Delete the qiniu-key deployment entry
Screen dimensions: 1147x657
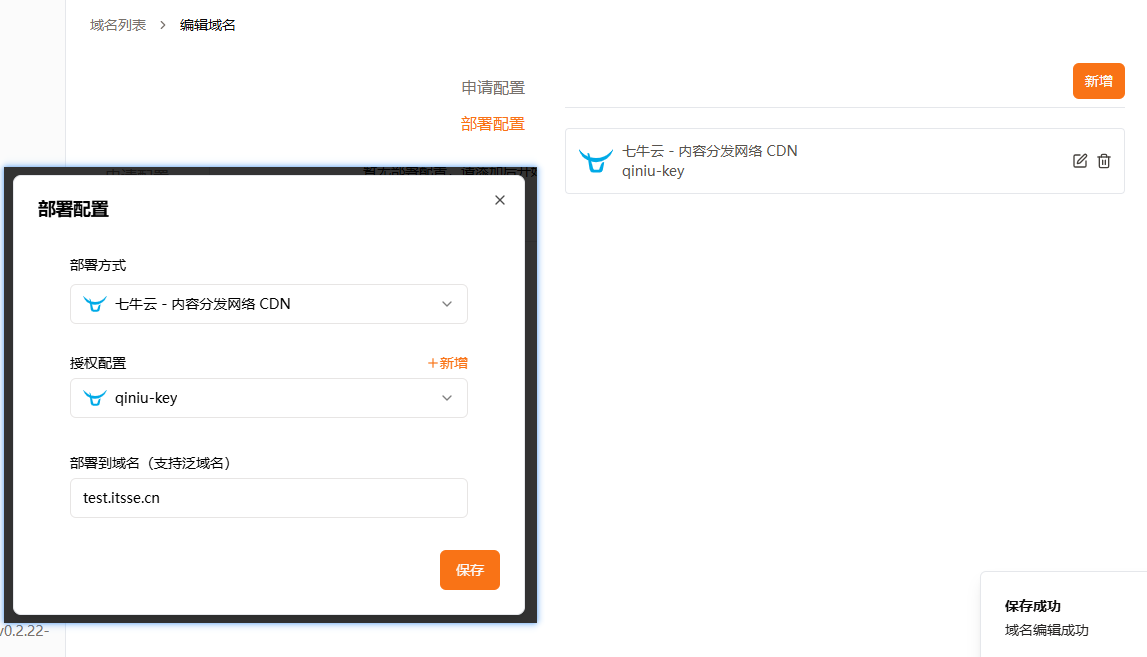[1104, 161]
